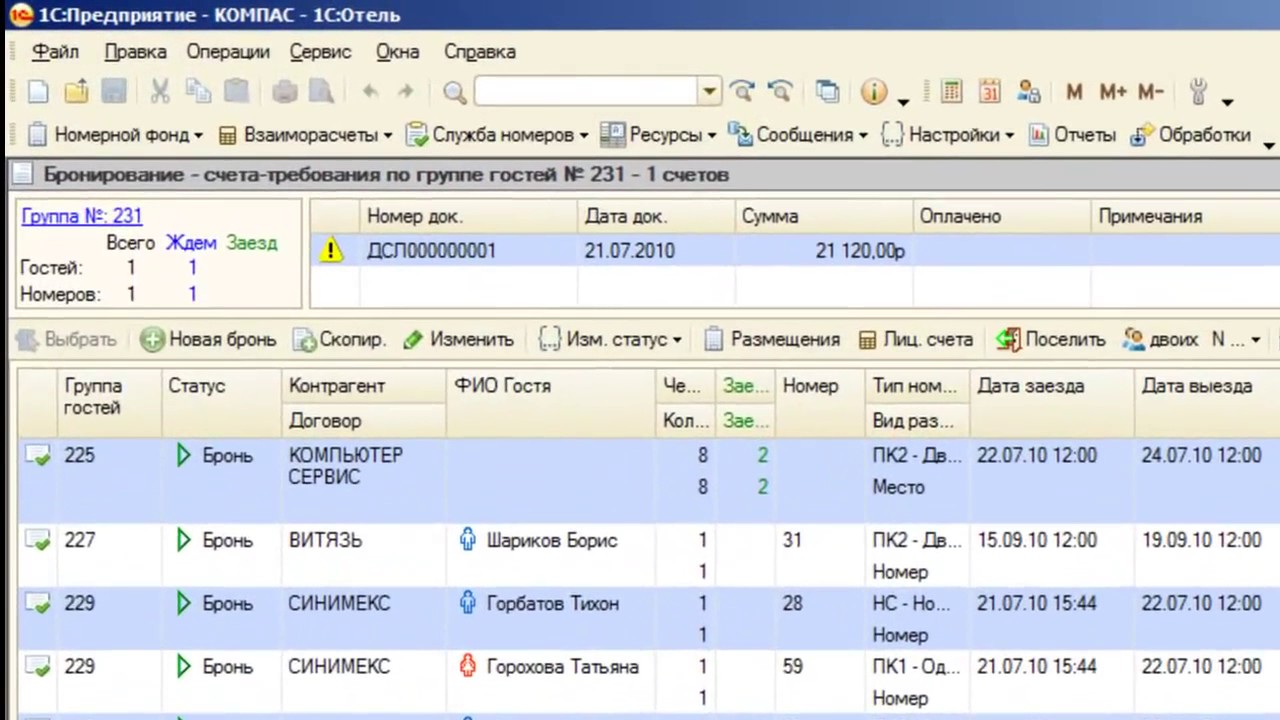Open the Обработки toolbar item

1190,135
